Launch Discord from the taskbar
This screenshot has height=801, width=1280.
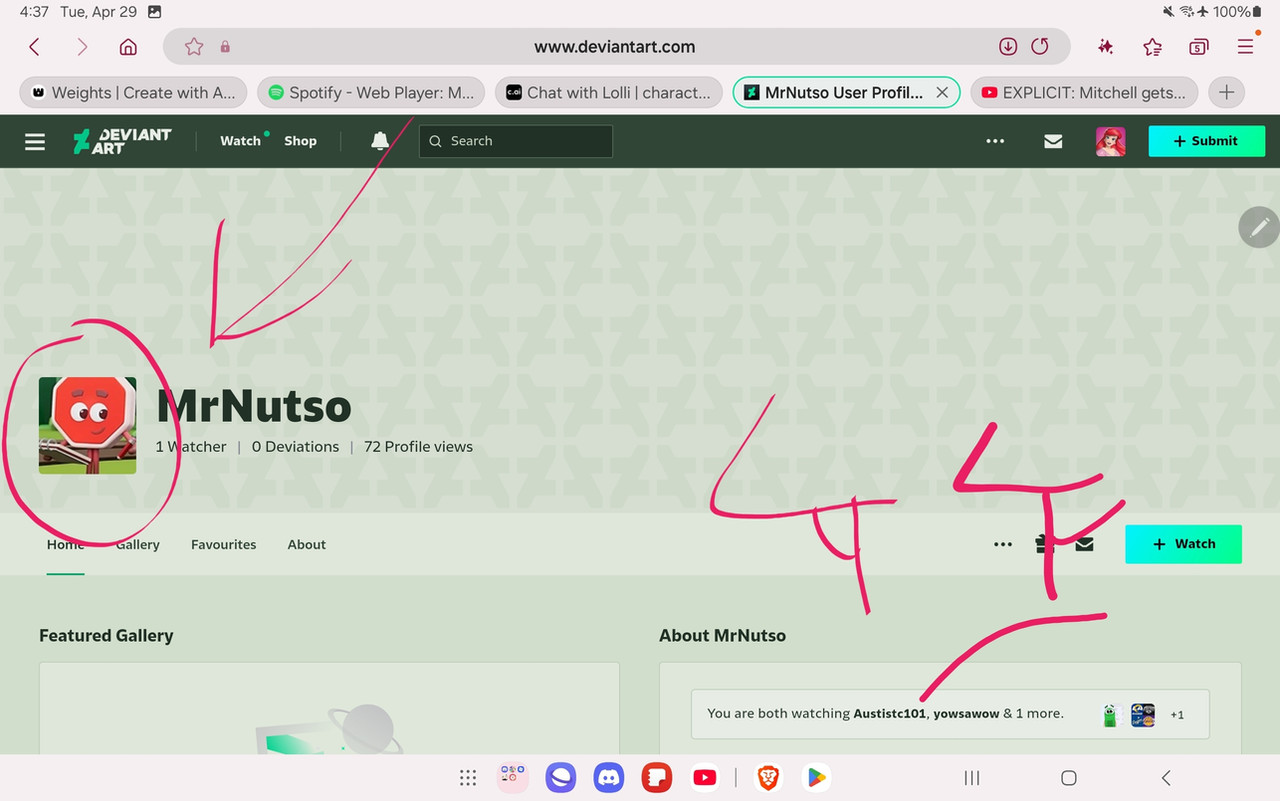pos(609,778)
